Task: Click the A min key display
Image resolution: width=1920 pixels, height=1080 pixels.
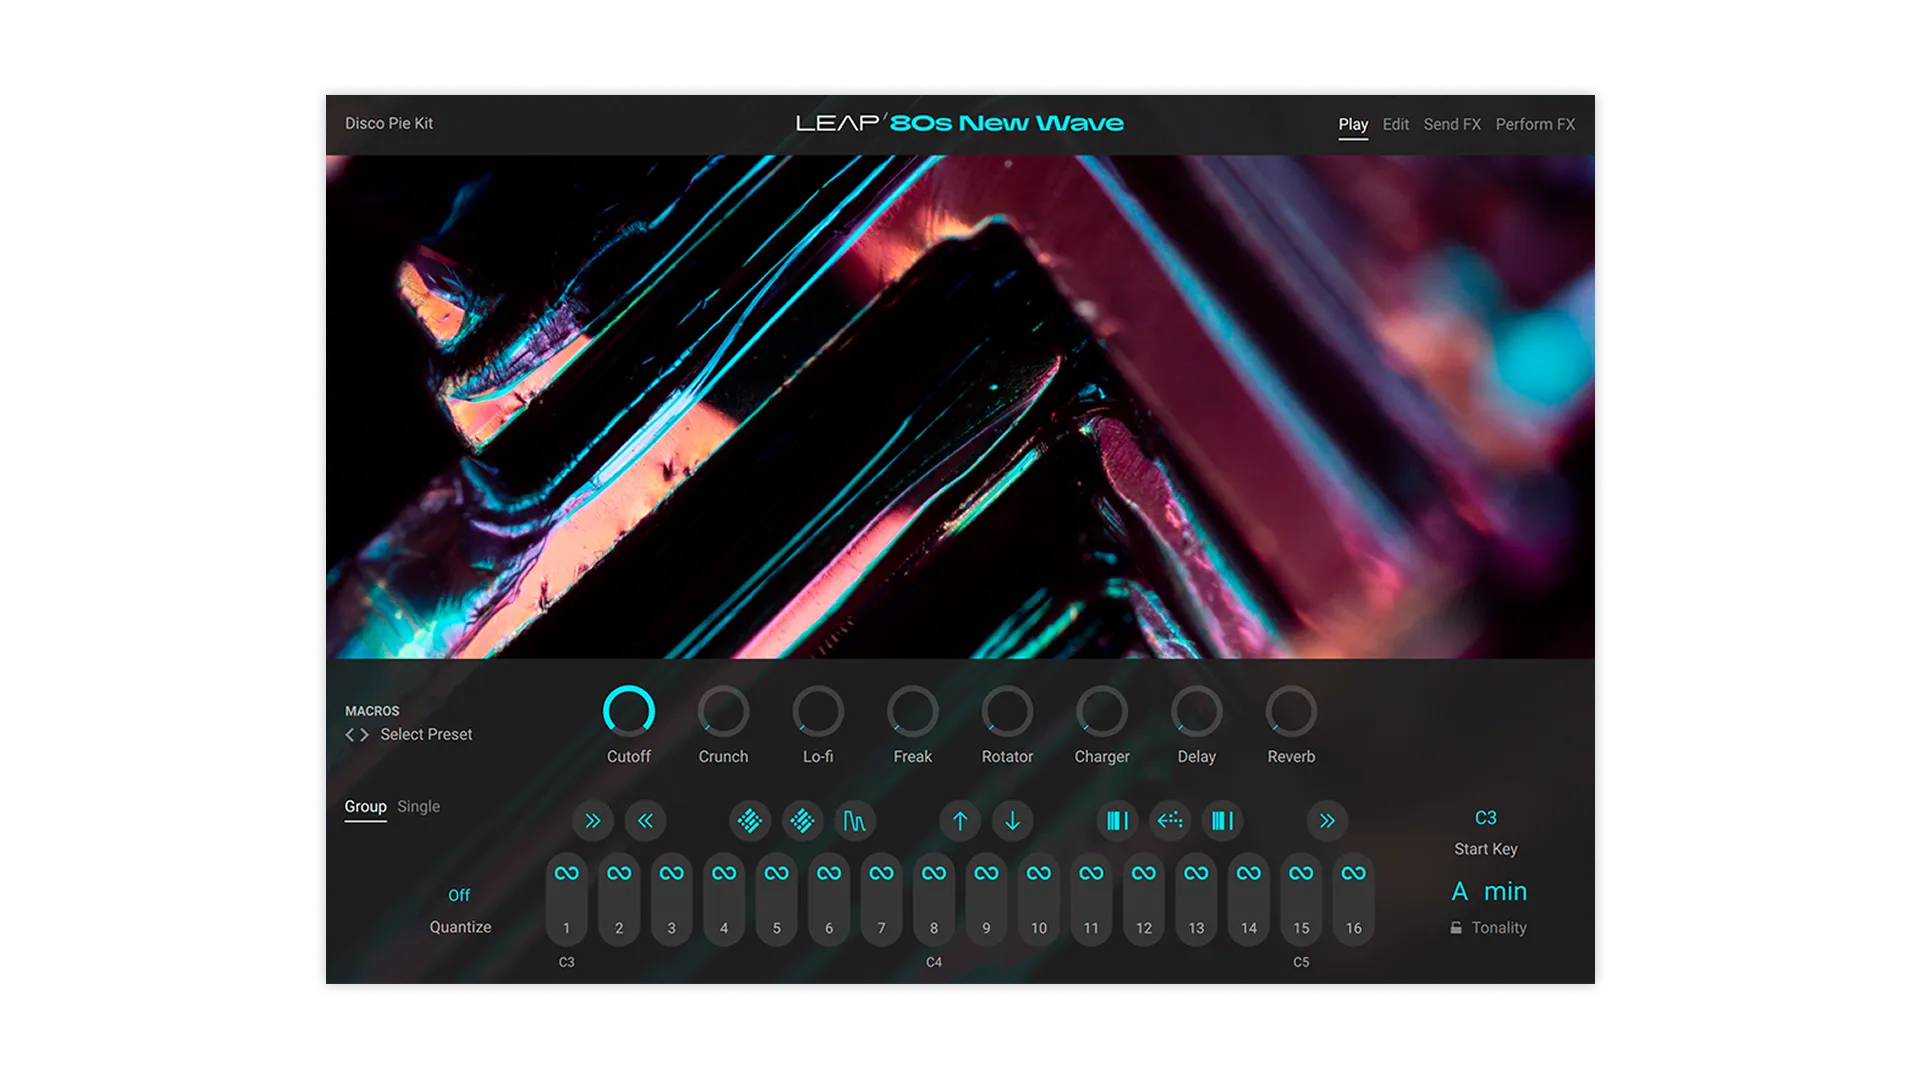Action: [x=1489, y=891]
